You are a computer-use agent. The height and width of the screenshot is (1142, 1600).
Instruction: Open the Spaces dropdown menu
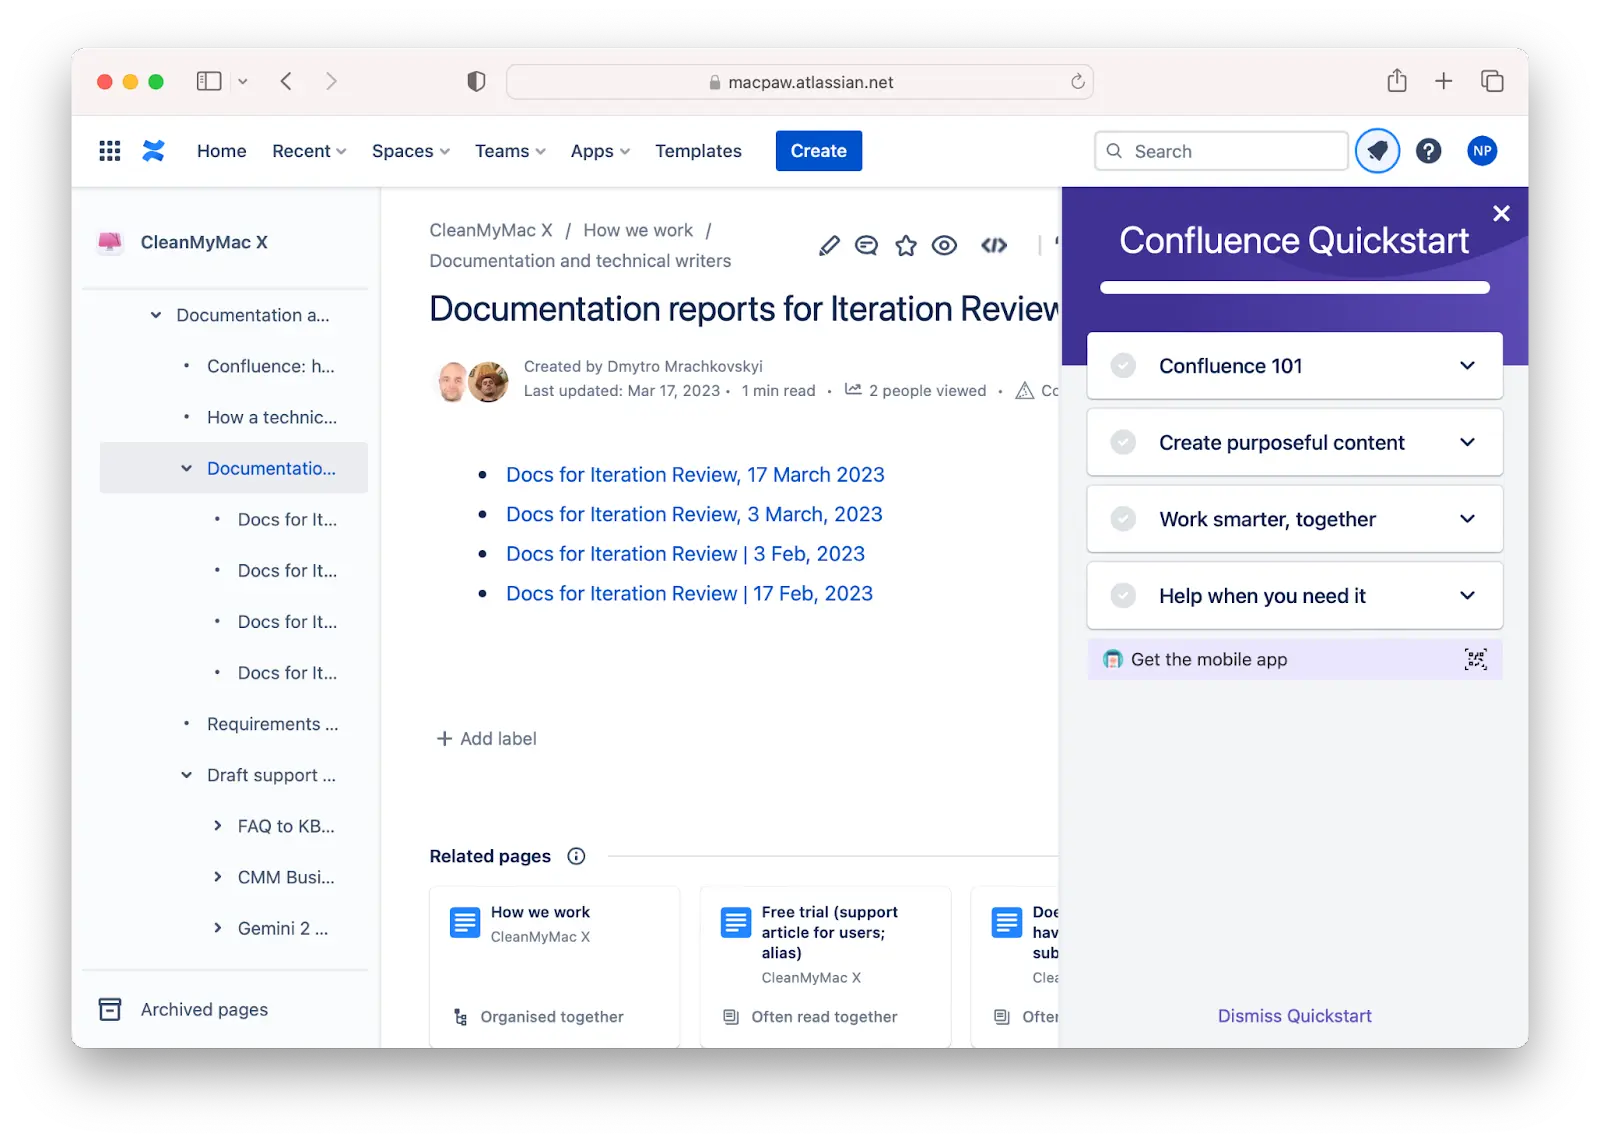coord(411,151)
